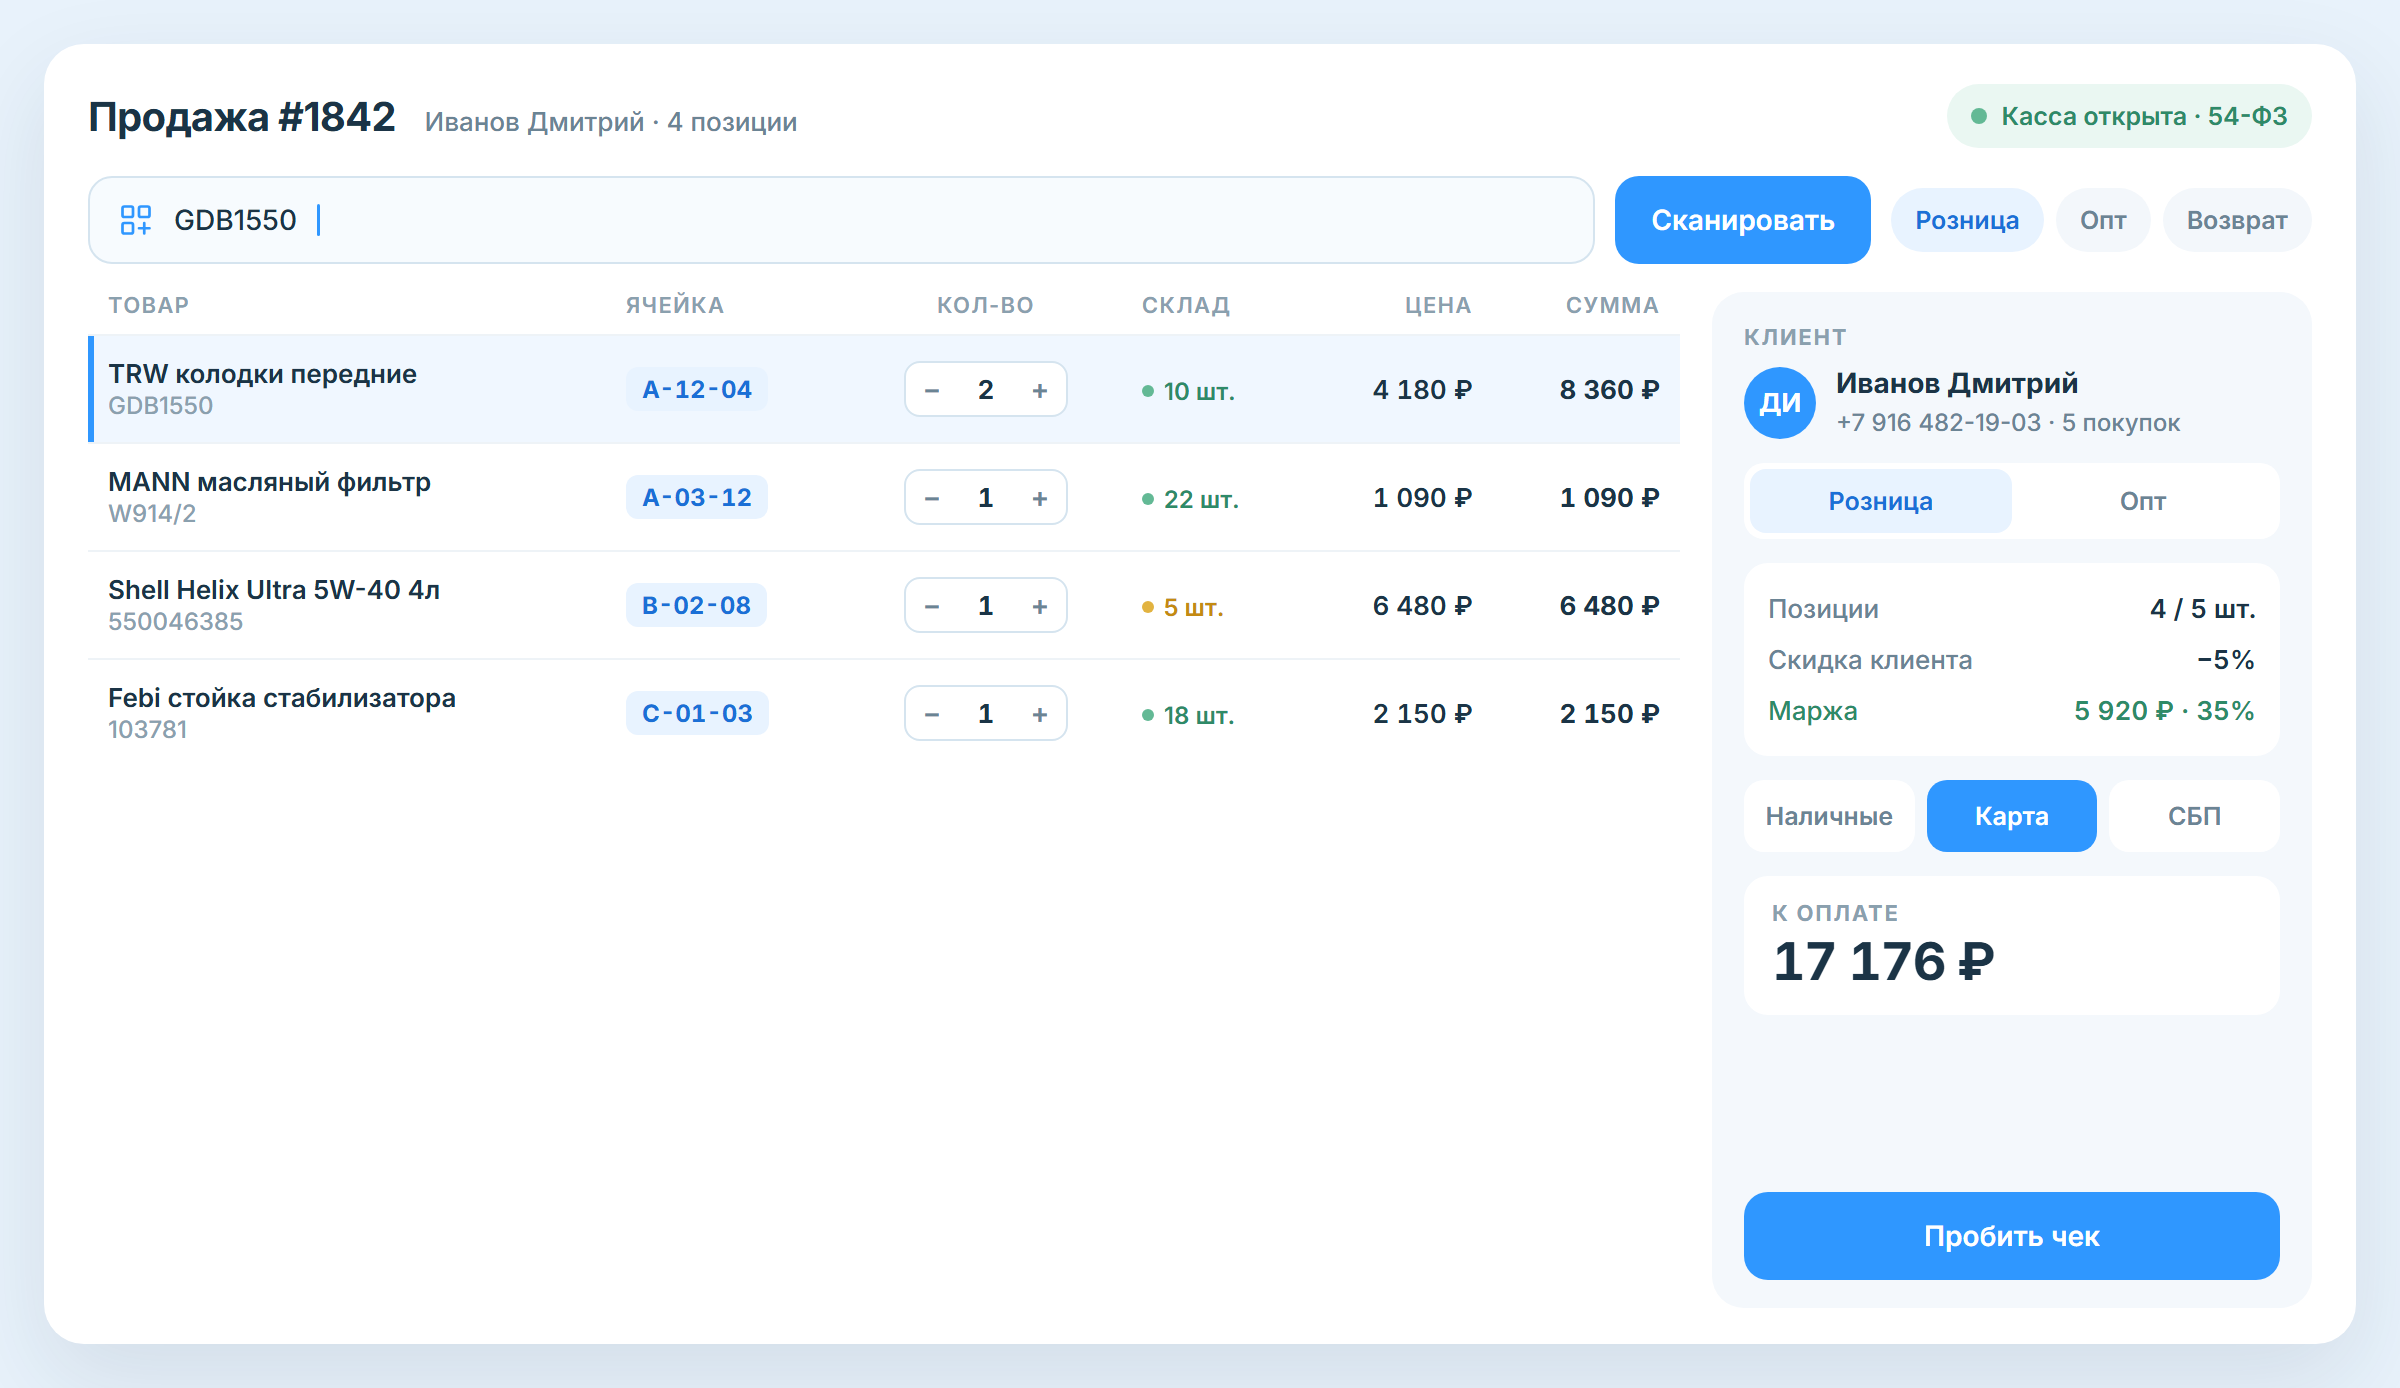
Task: Click stock indicator 10 шт.
Action: (x=1188, y=391)
